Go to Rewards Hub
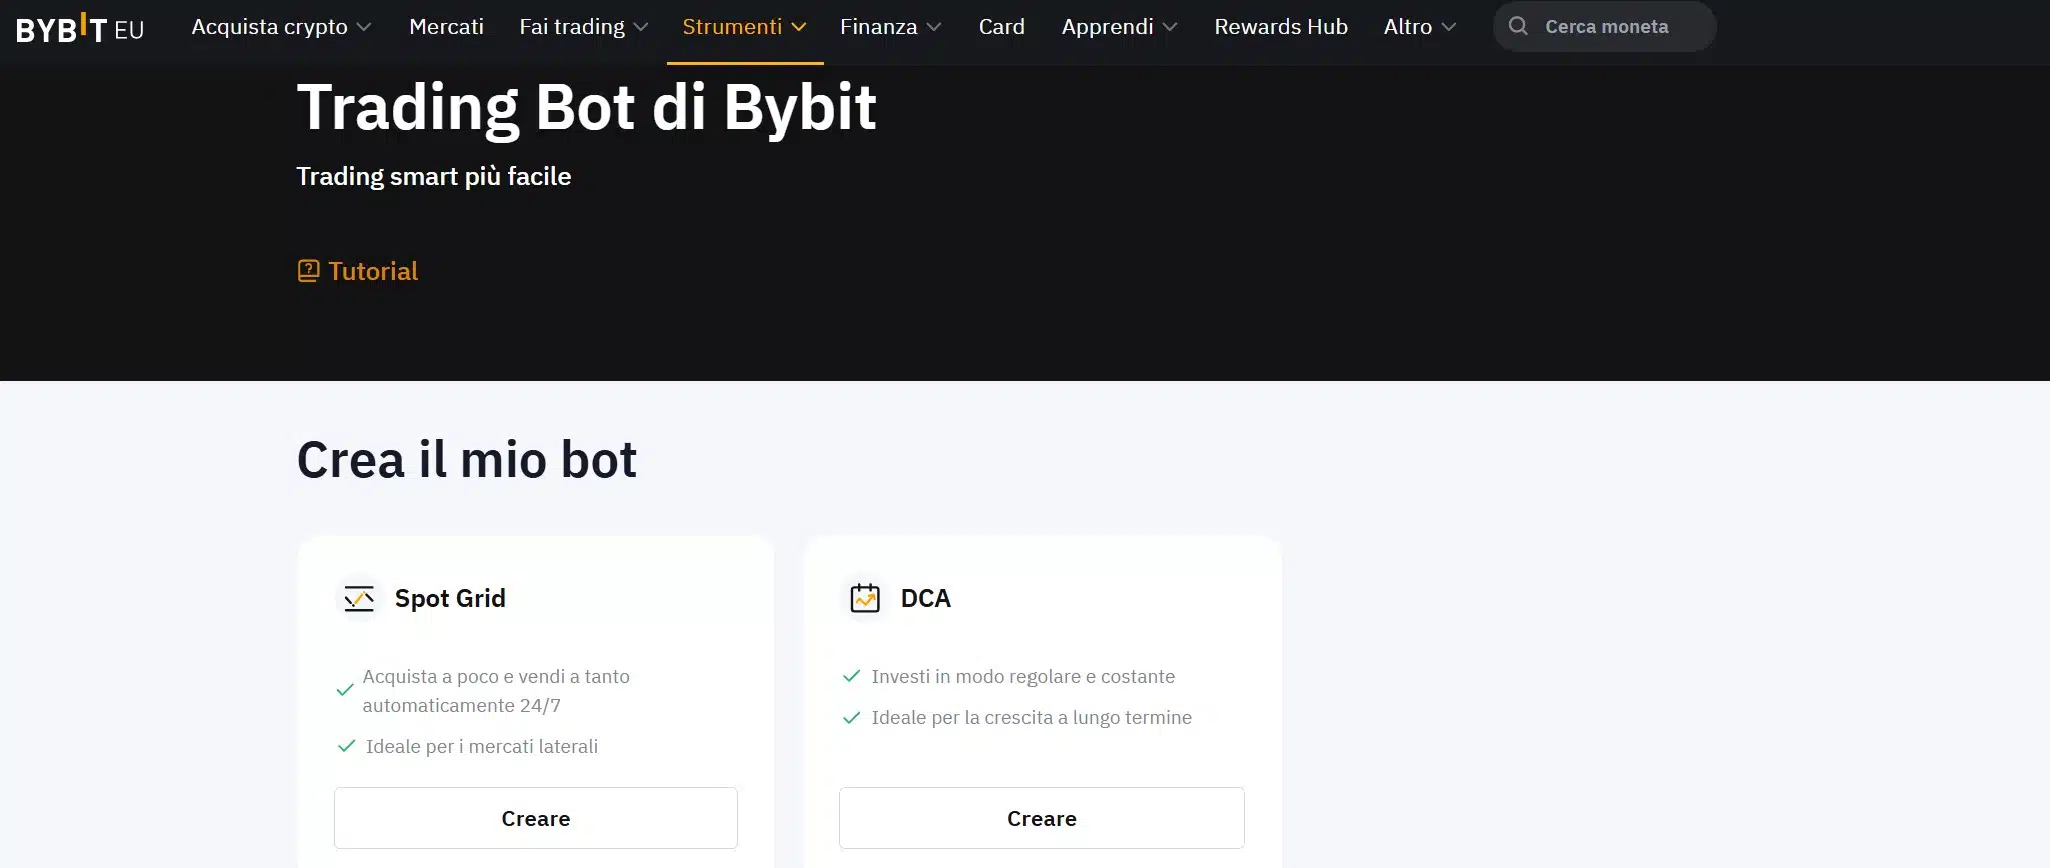 [x=1281, y=27]
